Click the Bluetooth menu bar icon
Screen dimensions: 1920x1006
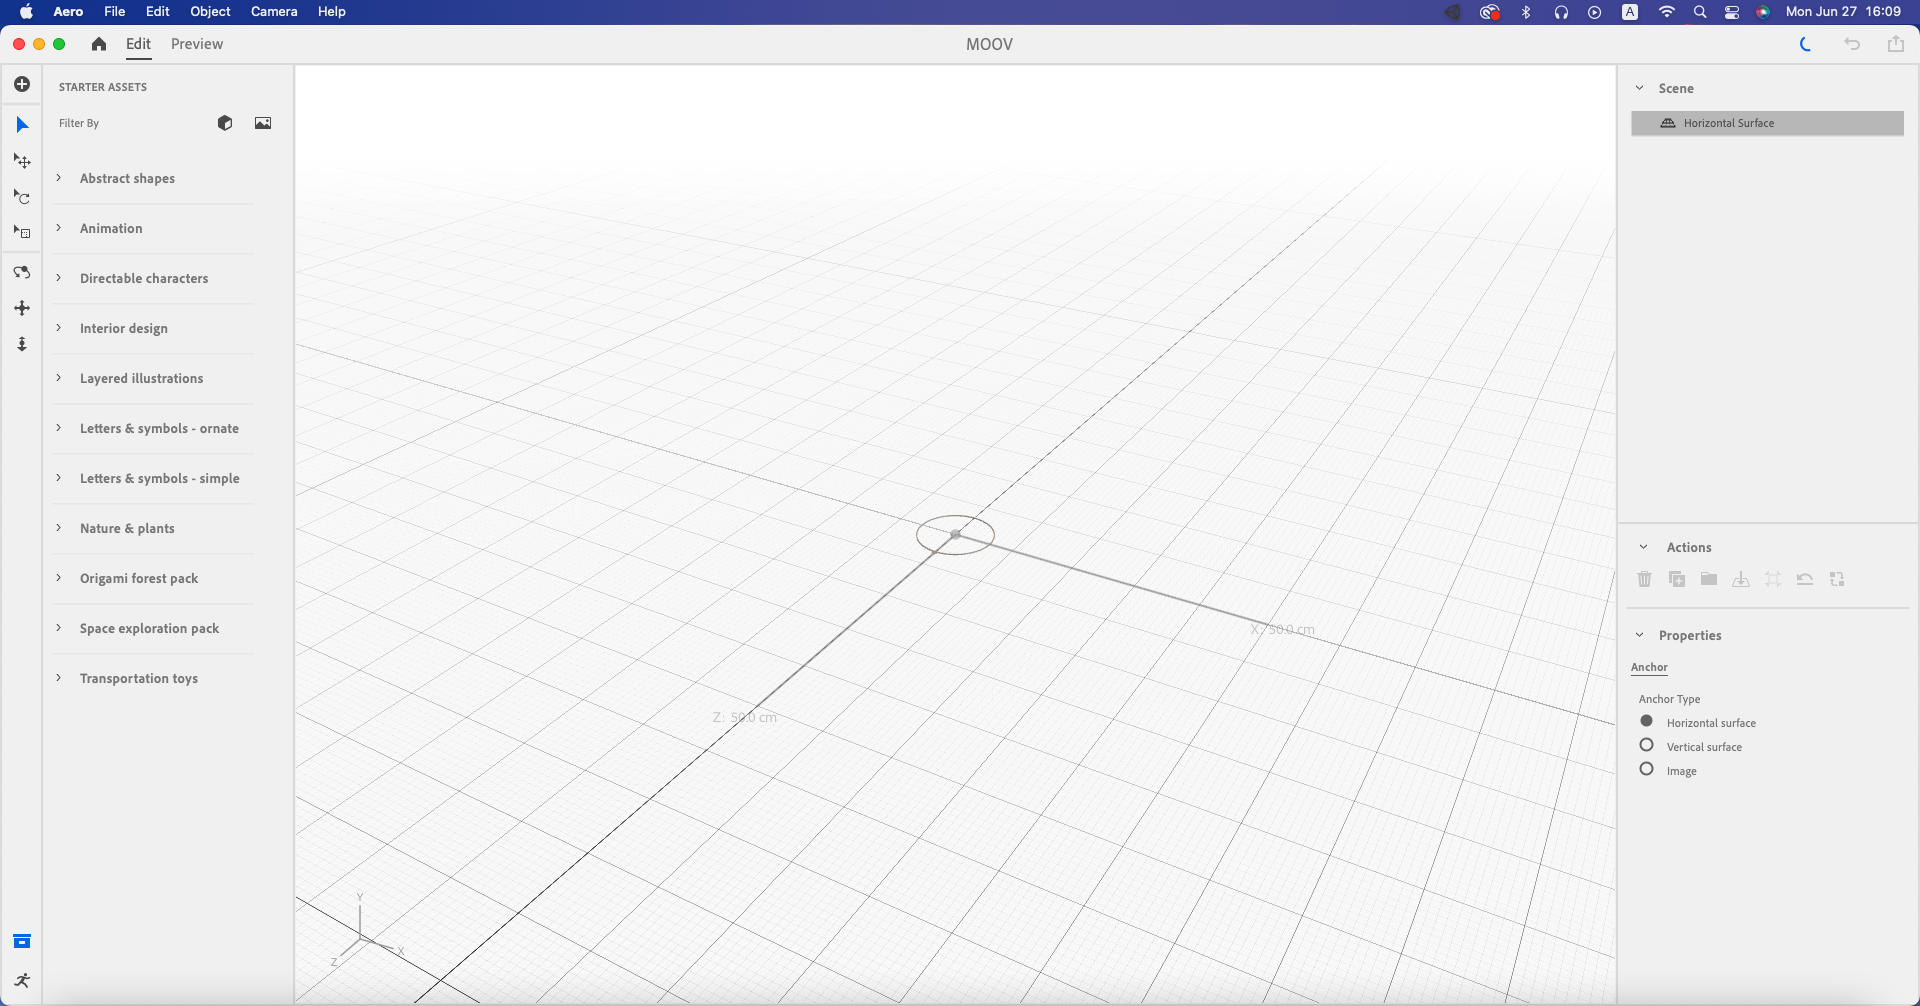click(1526, 12)
